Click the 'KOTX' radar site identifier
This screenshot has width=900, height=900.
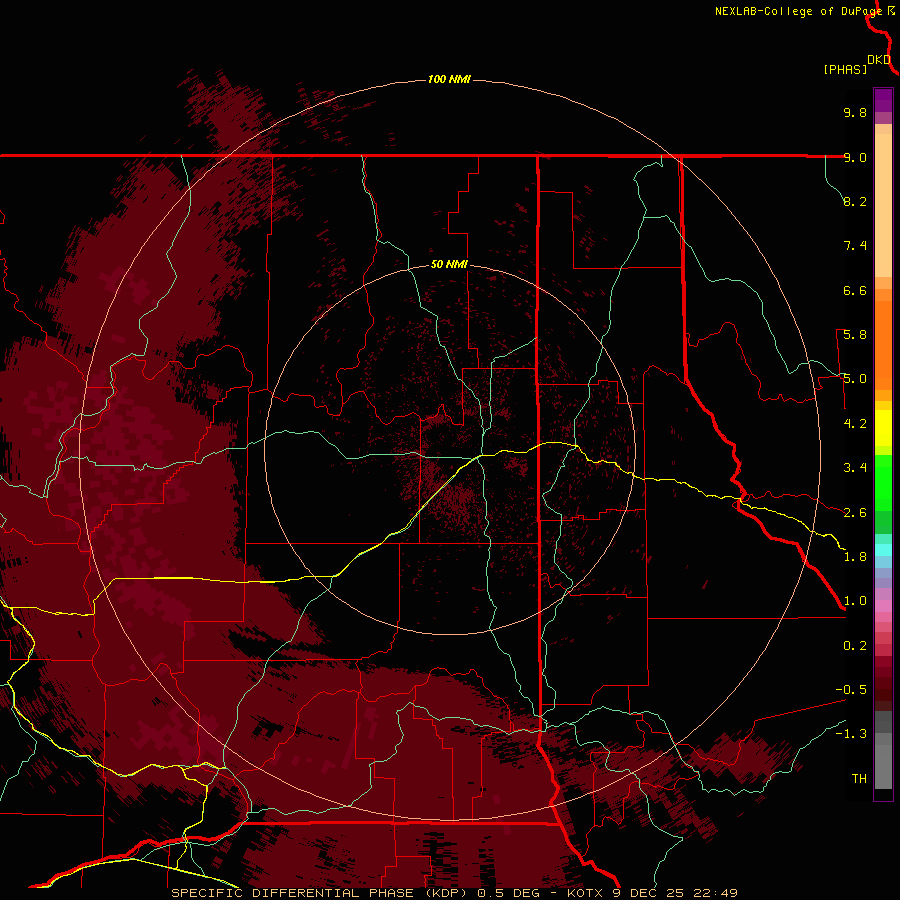584,893
